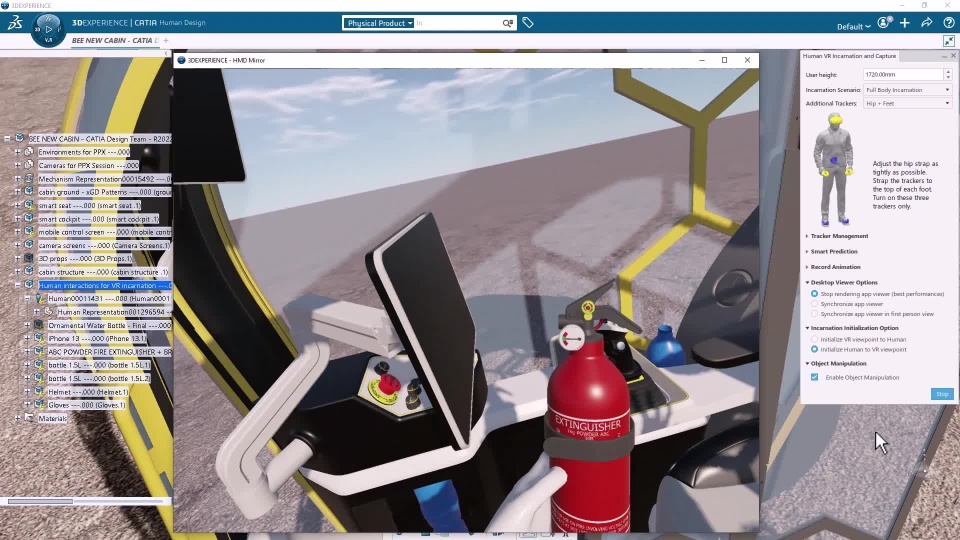Image resolution: width=960 pixels, height=540 pixels.
Task: Minimize the Human VR Incarnation panel
Action: click(943, 56)
